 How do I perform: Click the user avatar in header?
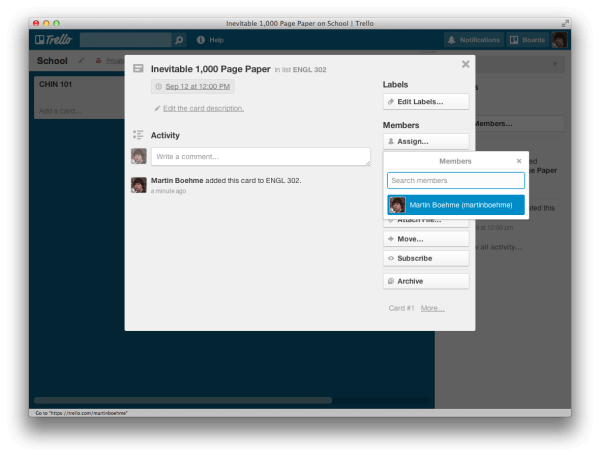[x=559, y=40]
